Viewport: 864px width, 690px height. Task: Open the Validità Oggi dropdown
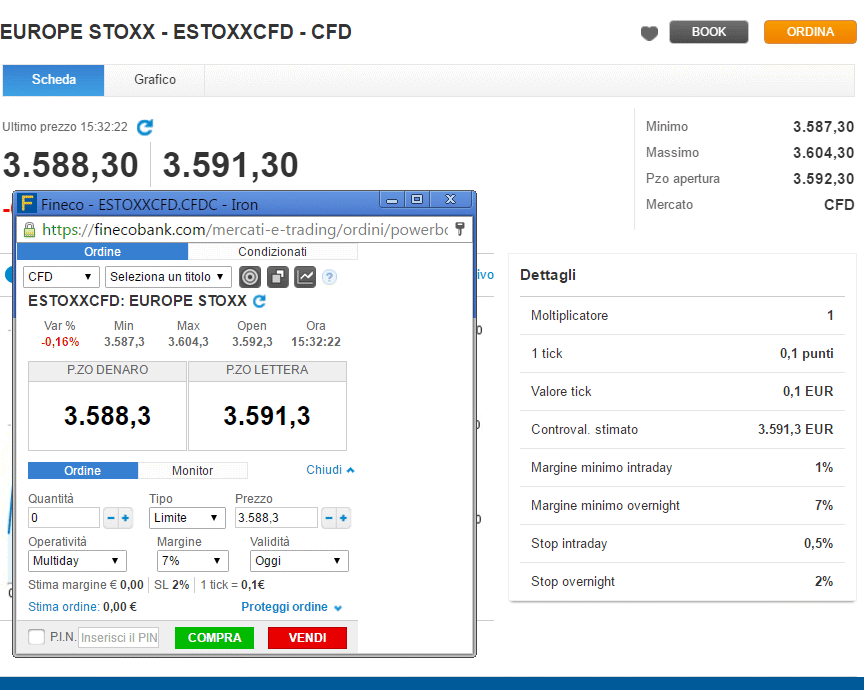point(299,561)
